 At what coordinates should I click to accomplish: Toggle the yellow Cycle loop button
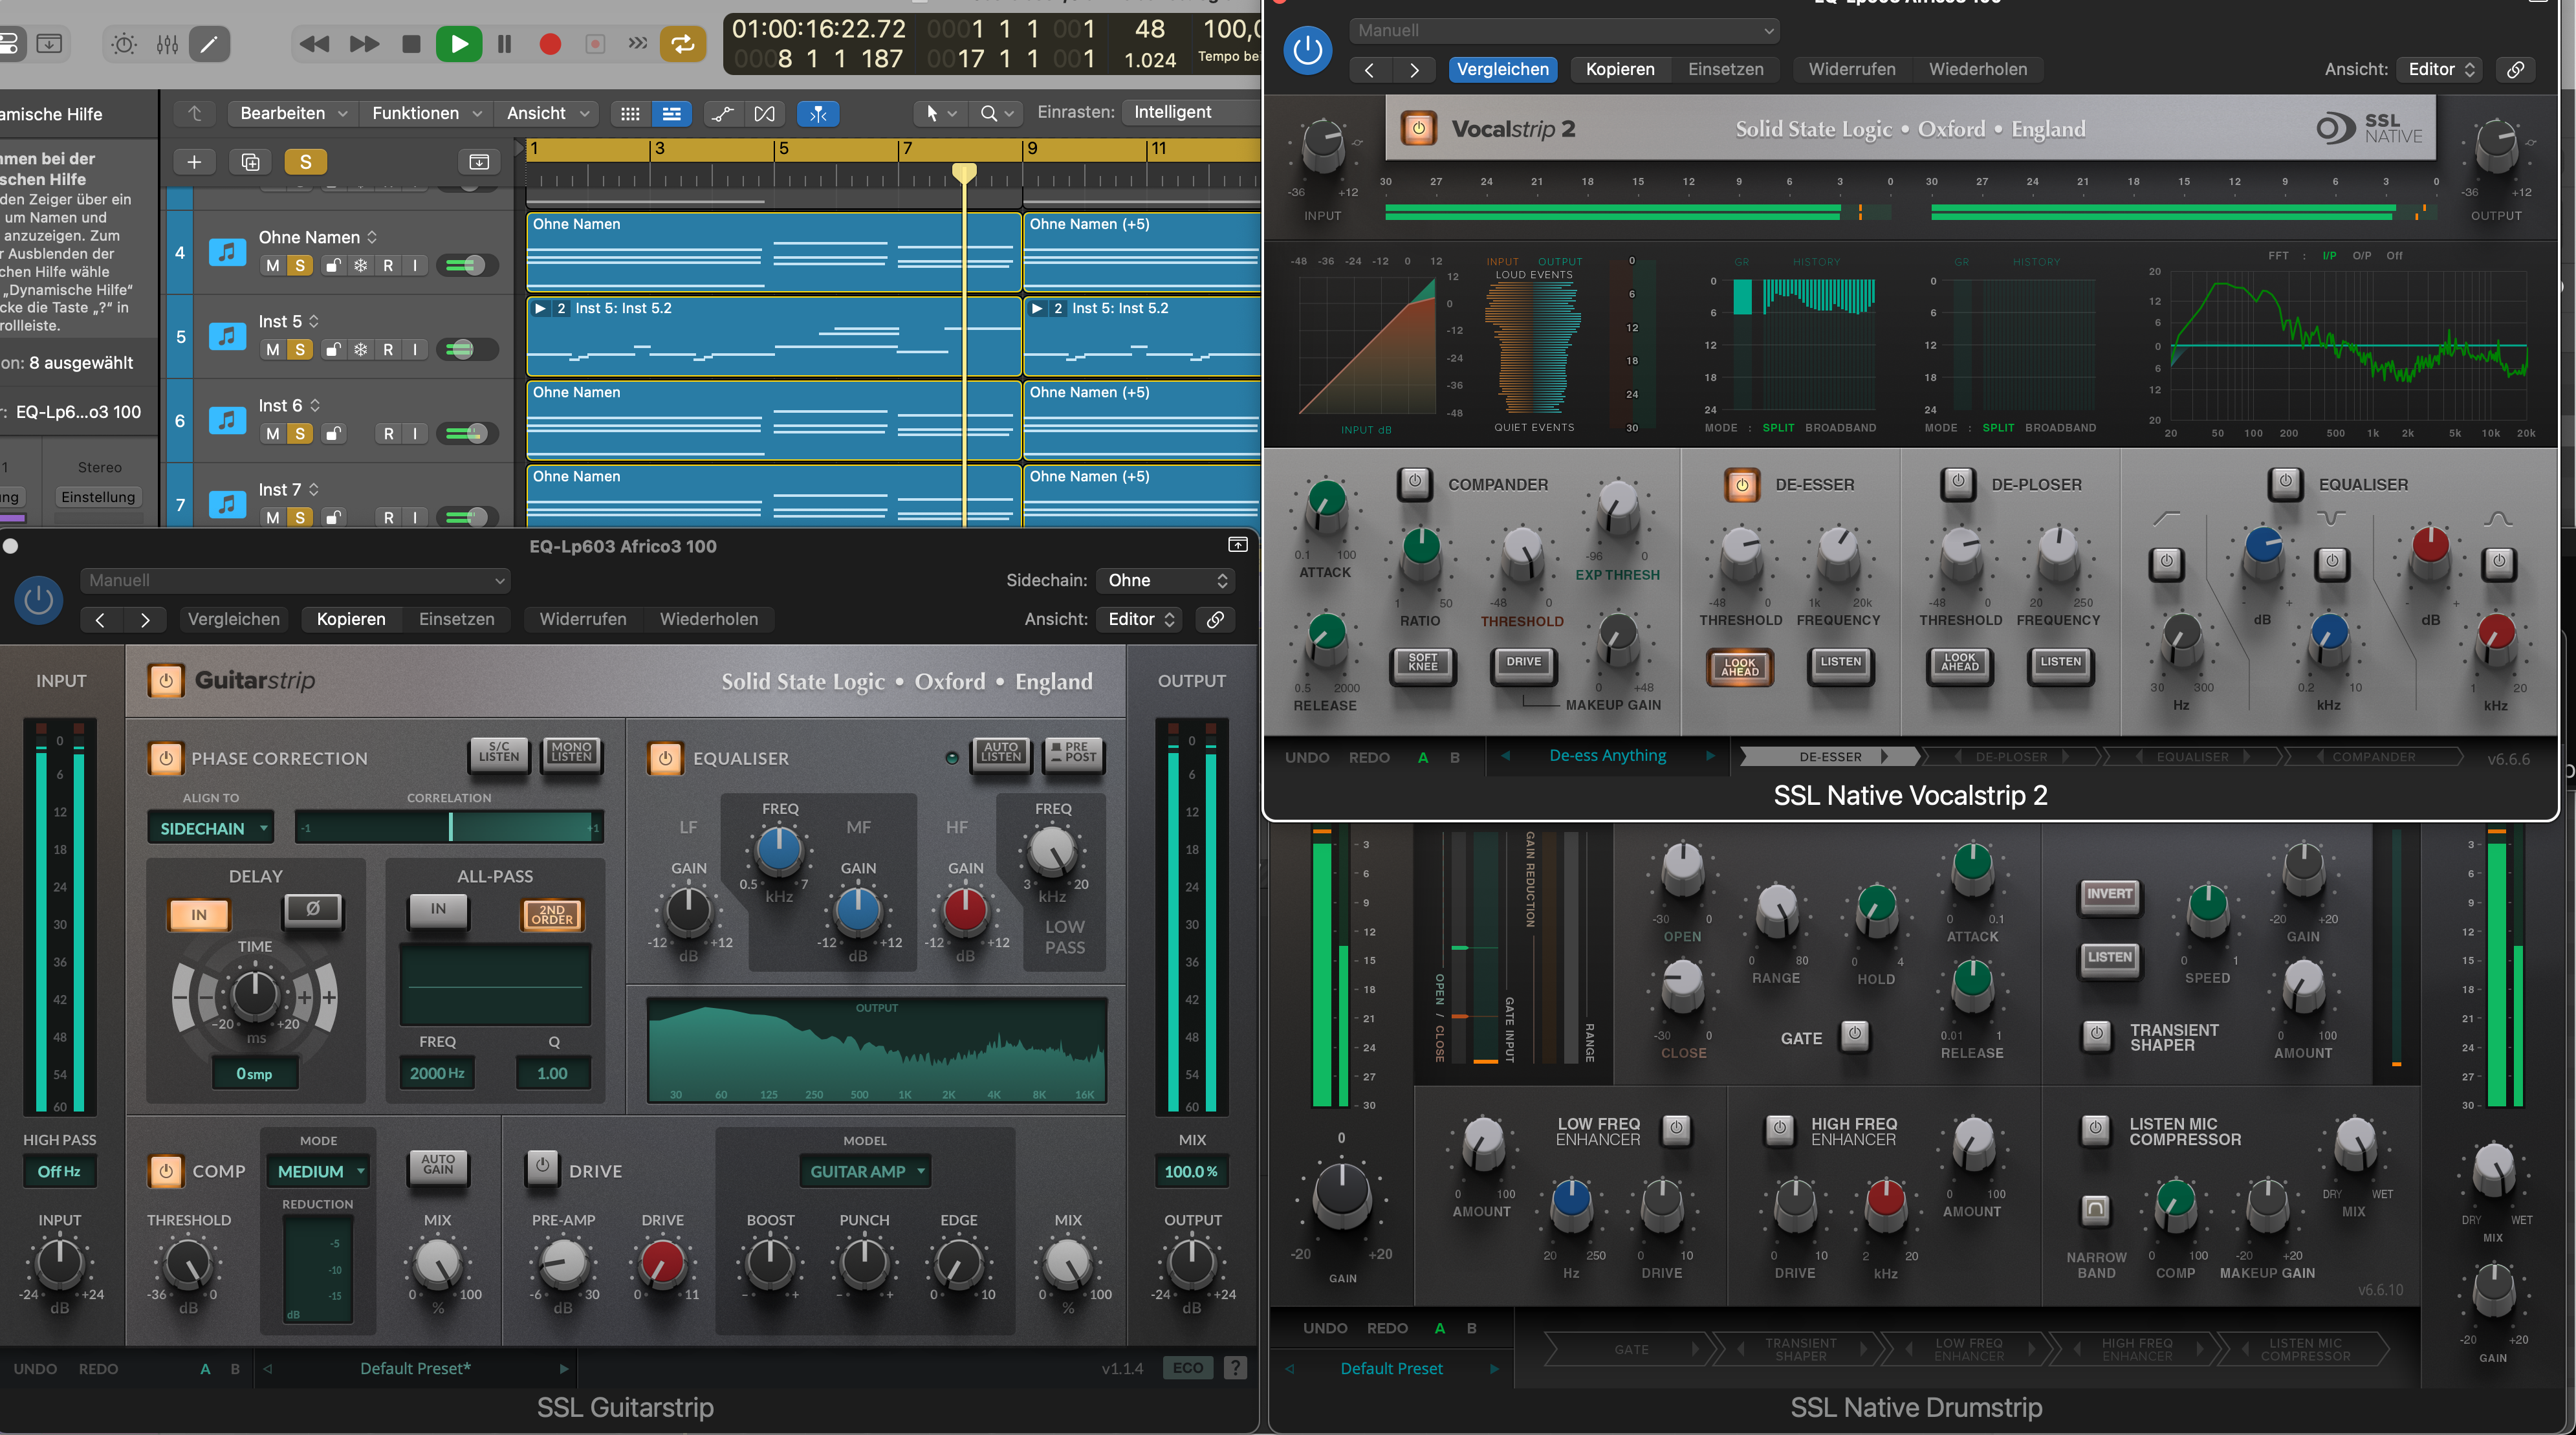tap(683, 44)
